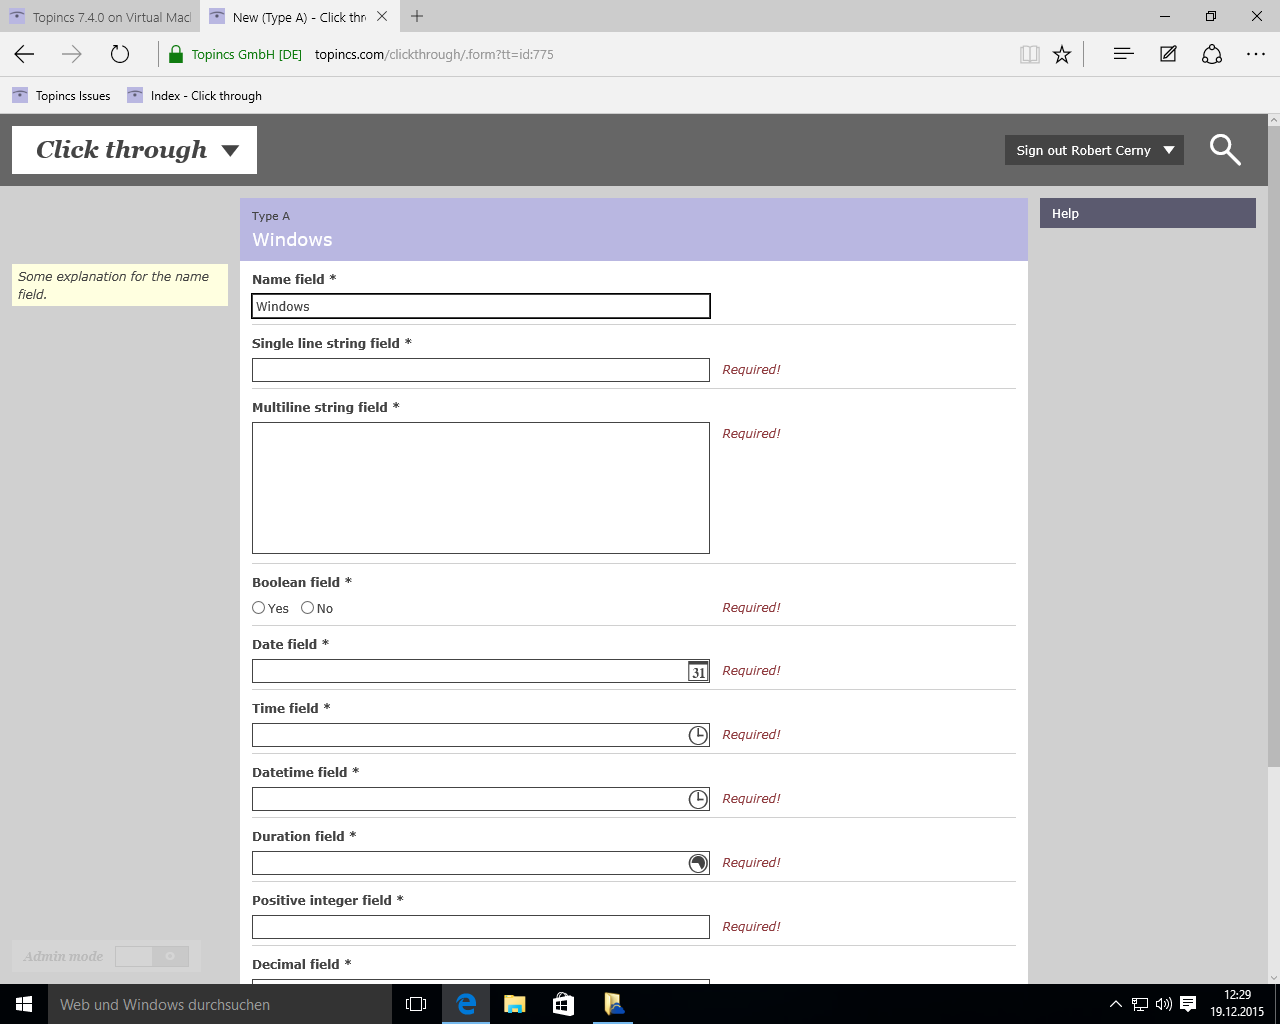Image resolution: width=1280 pixels, height=1024 pixels.
Task: Click the Make a Web Note icon
Action: point(1168,55)
